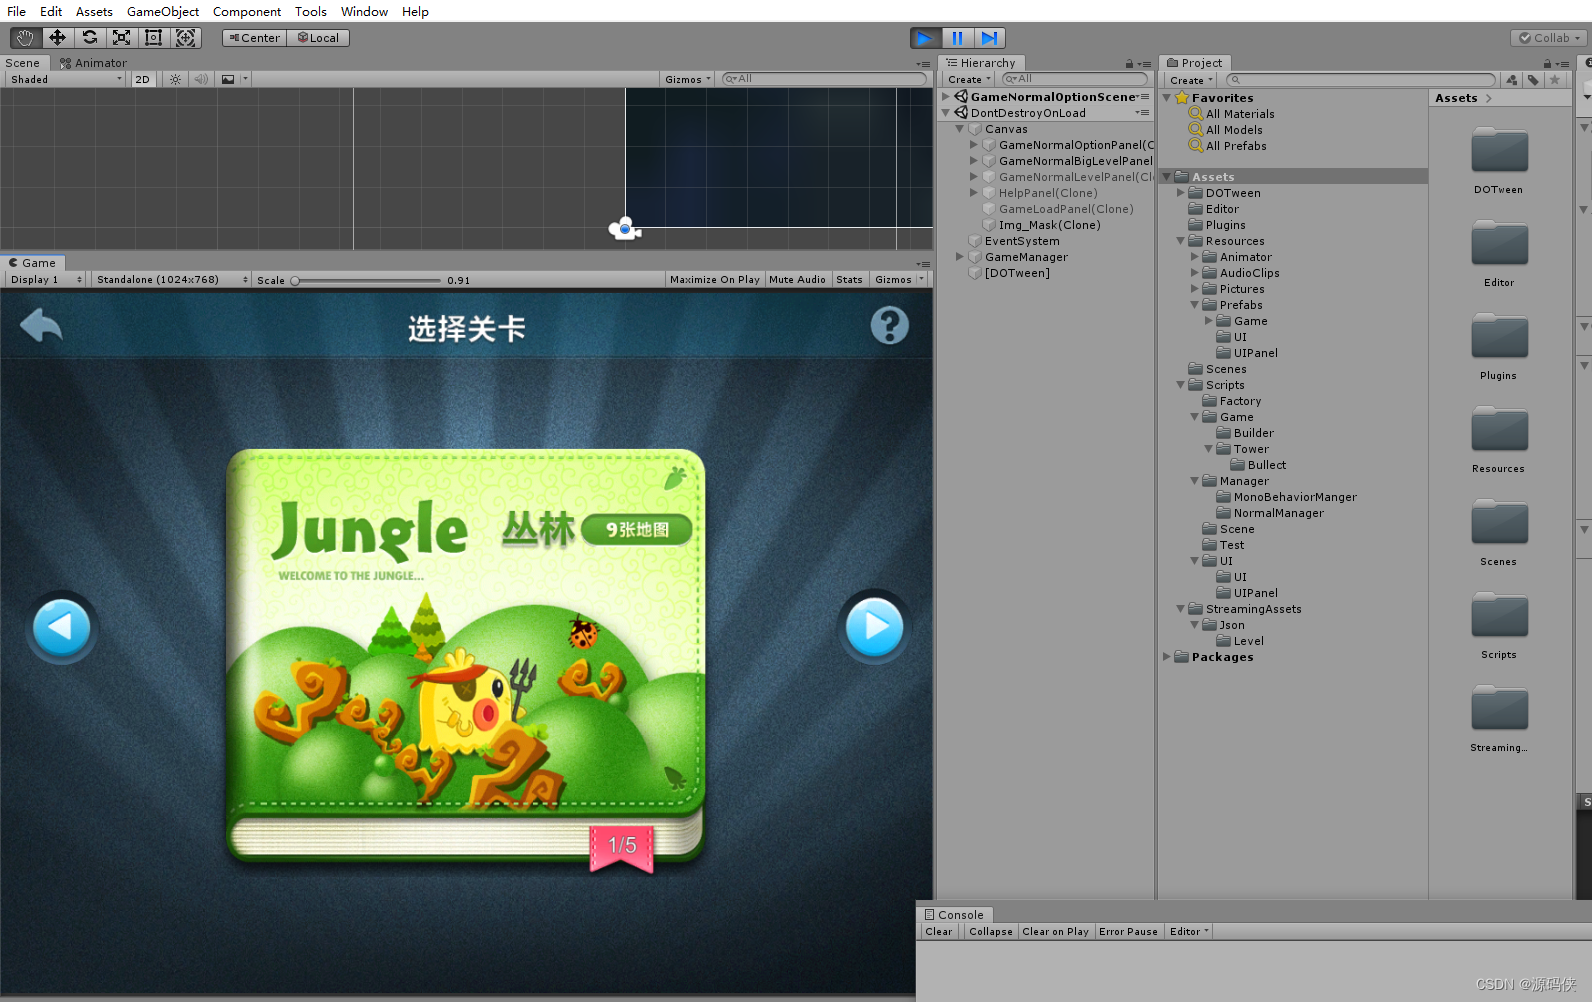Toggle Clear on Play in Console
Viewport: 1592px width, 1002px height.
(x=1055, y=932)
